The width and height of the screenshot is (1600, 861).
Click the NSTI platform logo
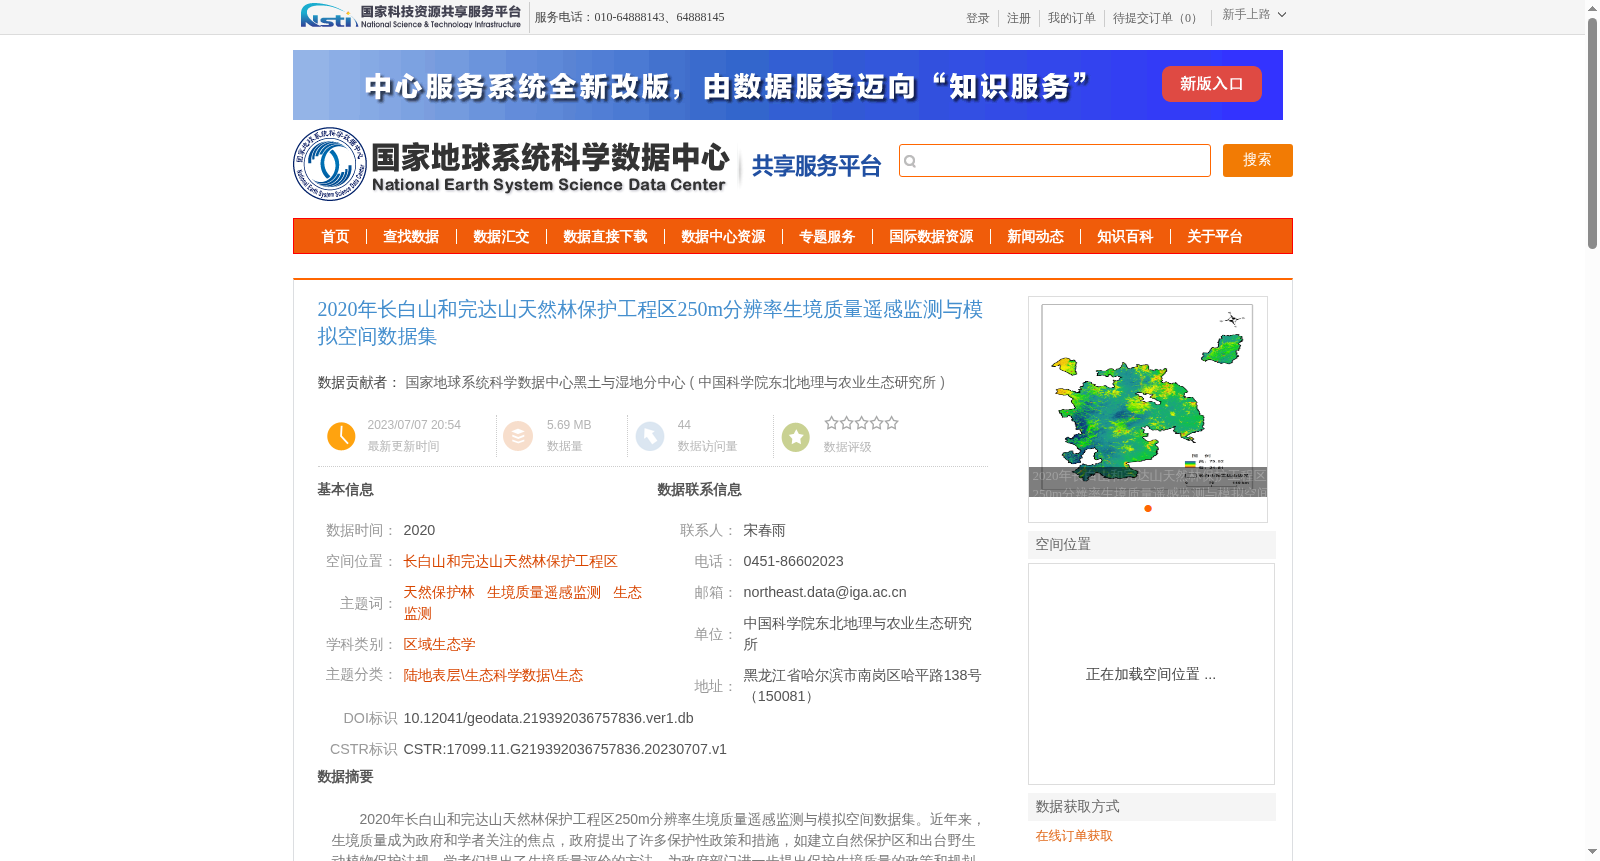click(x=411, y=16)
